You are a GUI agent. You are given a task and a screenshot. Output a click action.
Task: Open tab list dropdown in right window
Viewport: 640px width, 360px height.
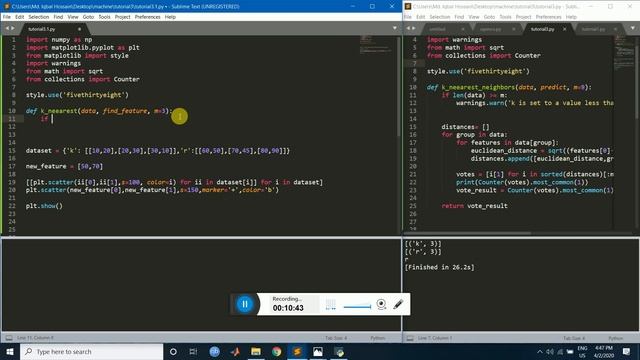pyautogui.click(x=633, y=28)
